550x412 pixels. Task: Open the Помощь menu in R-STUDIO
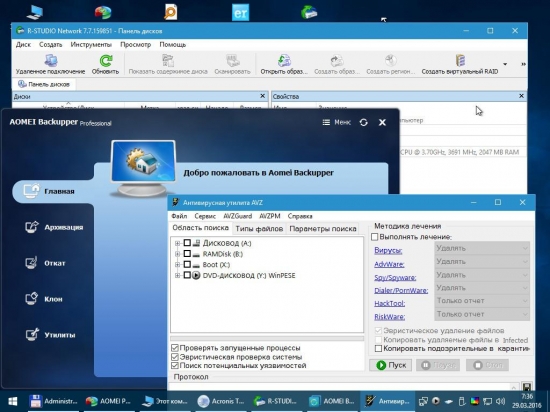coord(173,45)
